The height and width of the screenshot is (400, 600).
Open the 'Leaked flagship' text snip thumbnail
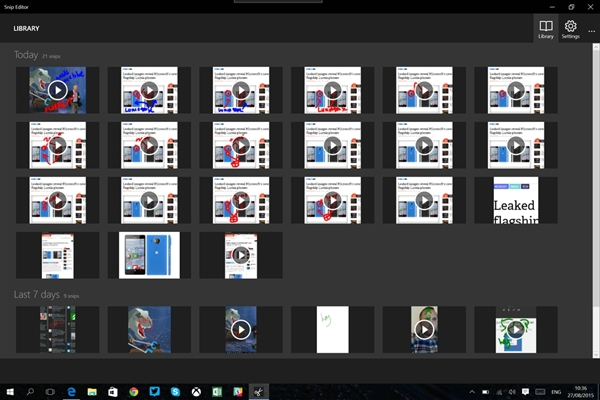coord(516,200)
